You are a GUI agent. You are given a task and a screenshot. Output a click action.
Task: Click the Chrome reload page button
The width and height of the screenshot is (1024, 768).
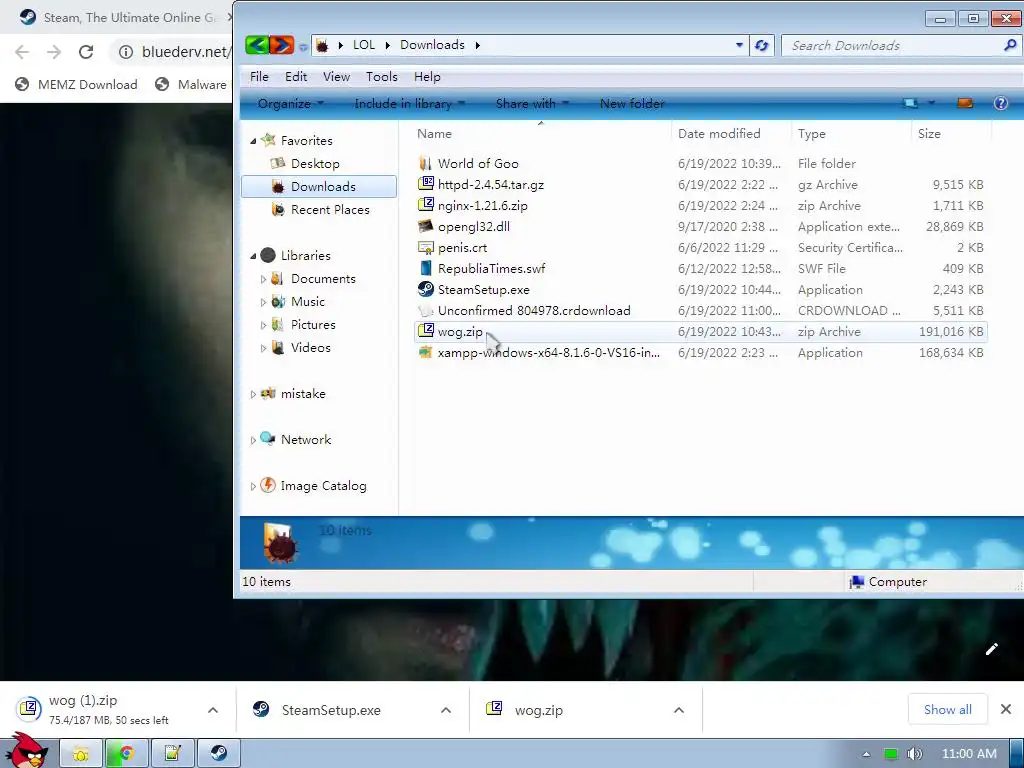pyautogui.click(x=86, y=52)
